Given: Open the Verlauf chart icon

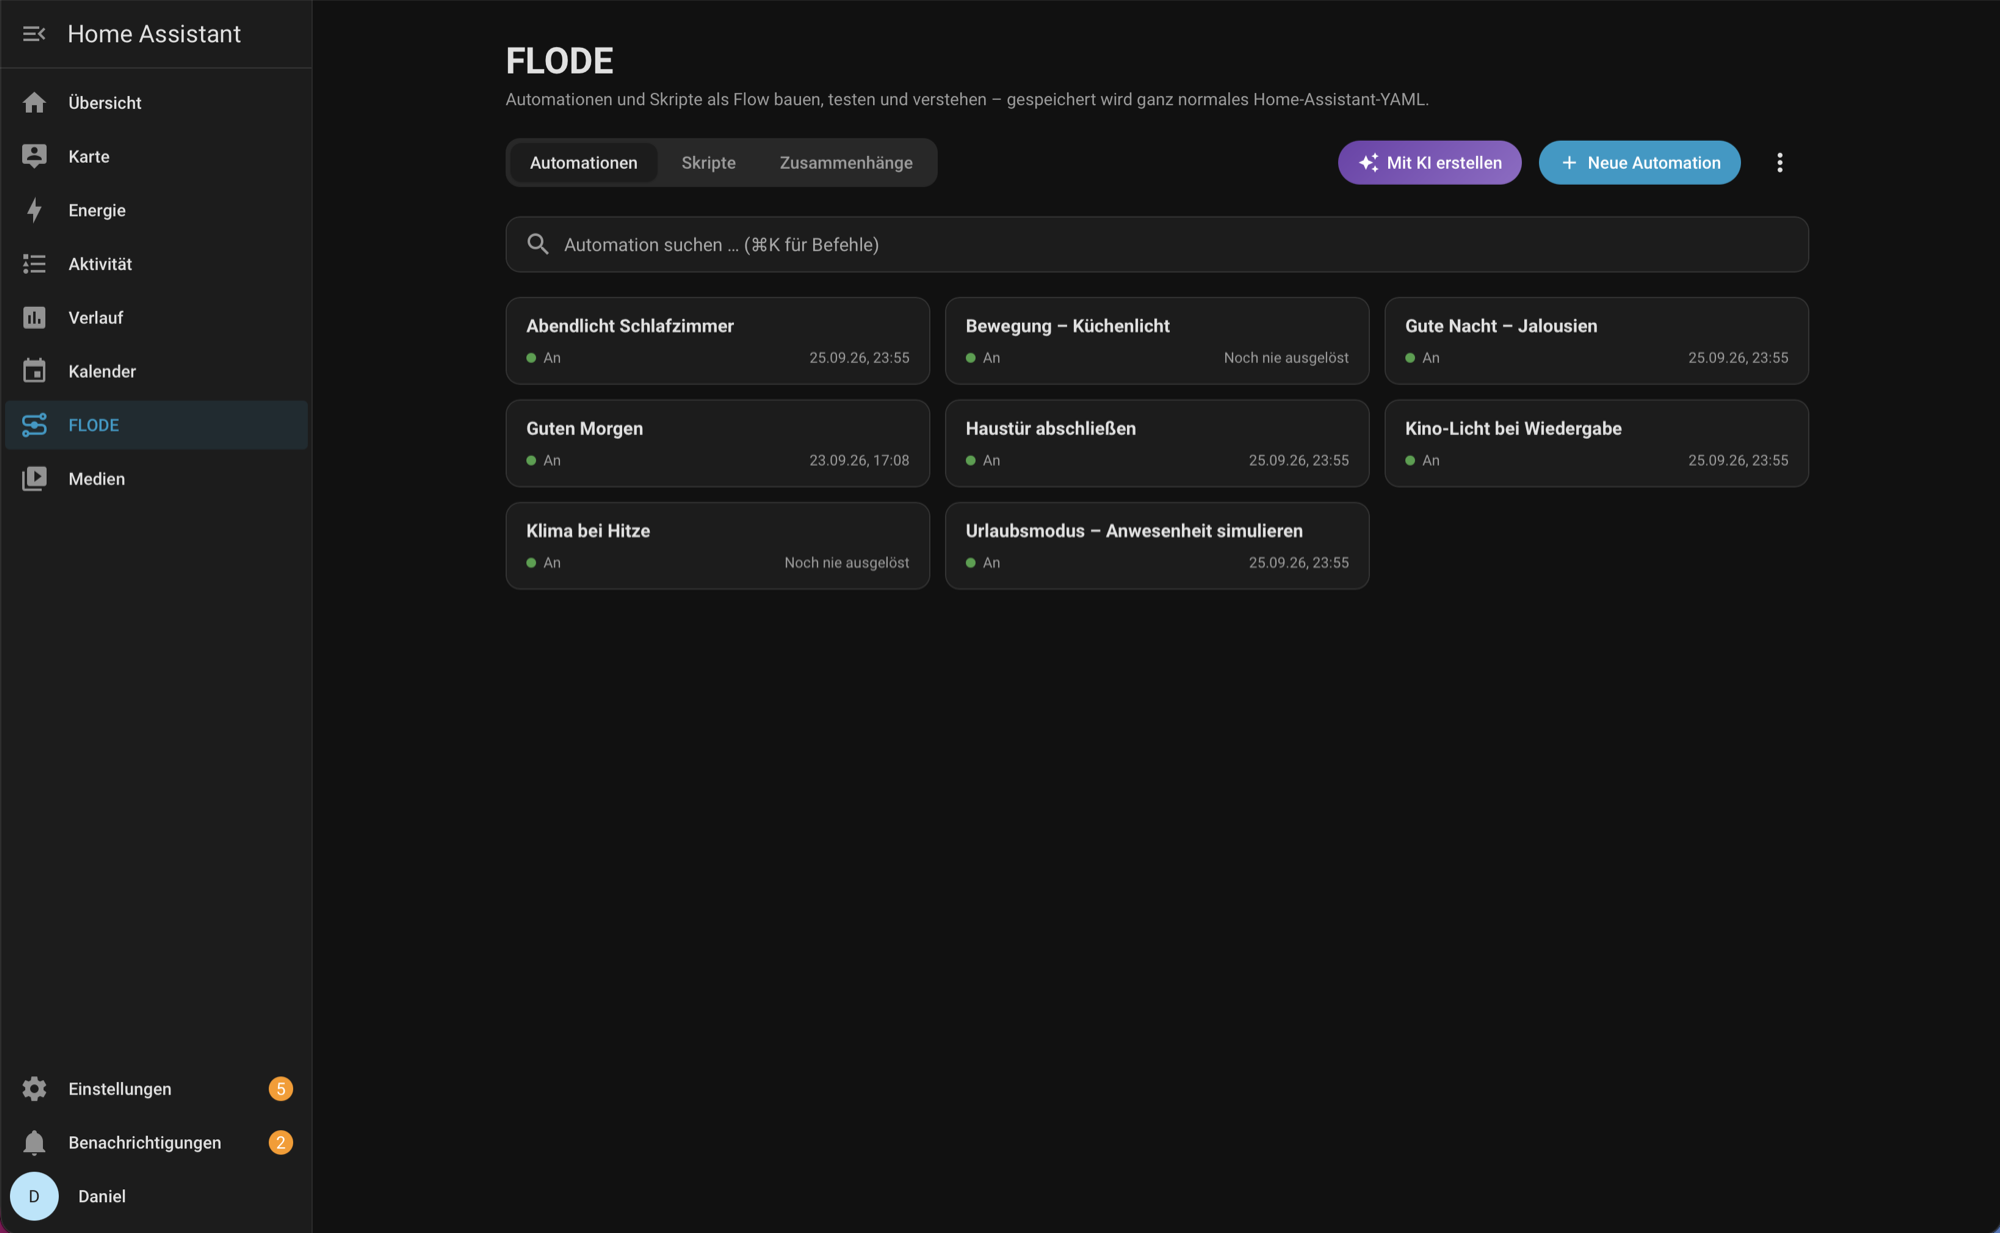Looking at the screenshot, I should pyautogui.click(x=34, y=318).
